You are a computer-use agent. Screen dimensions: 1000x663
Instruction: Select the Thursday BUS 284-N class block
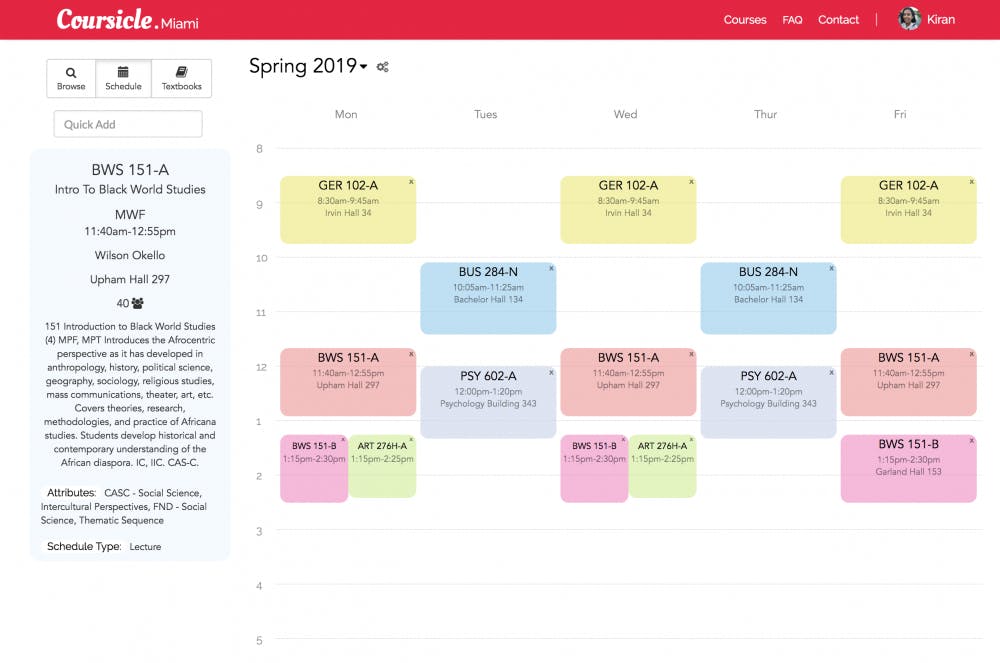(x=768, y=298)
